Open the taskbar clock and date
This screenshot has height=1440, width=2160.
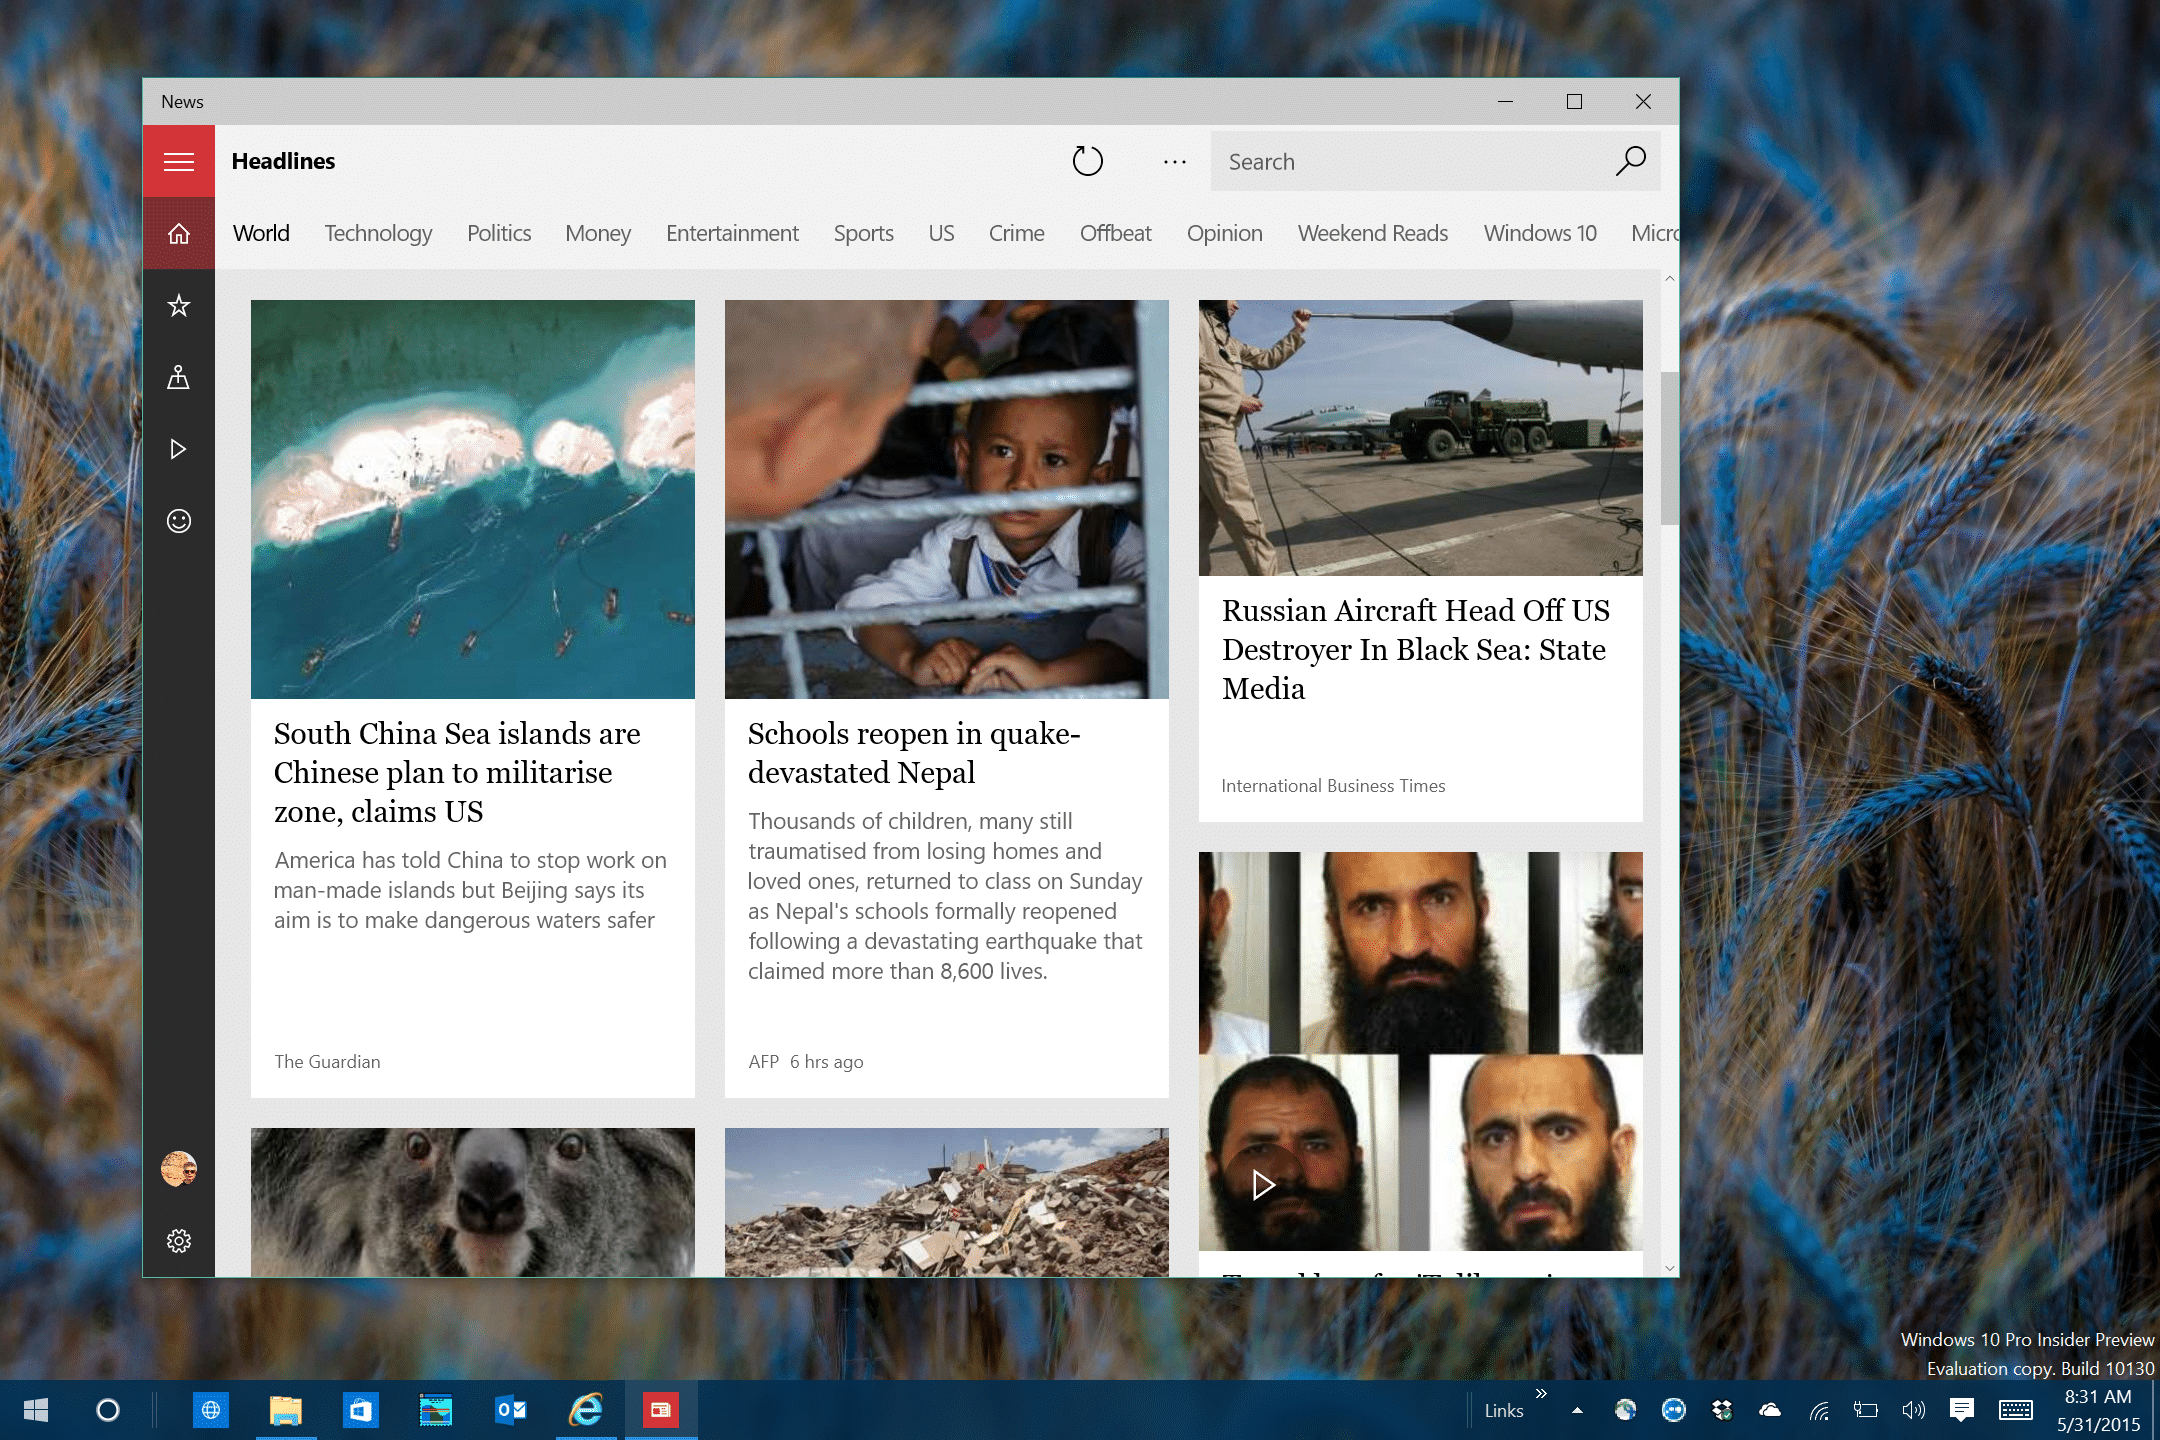(2097, 1410)
